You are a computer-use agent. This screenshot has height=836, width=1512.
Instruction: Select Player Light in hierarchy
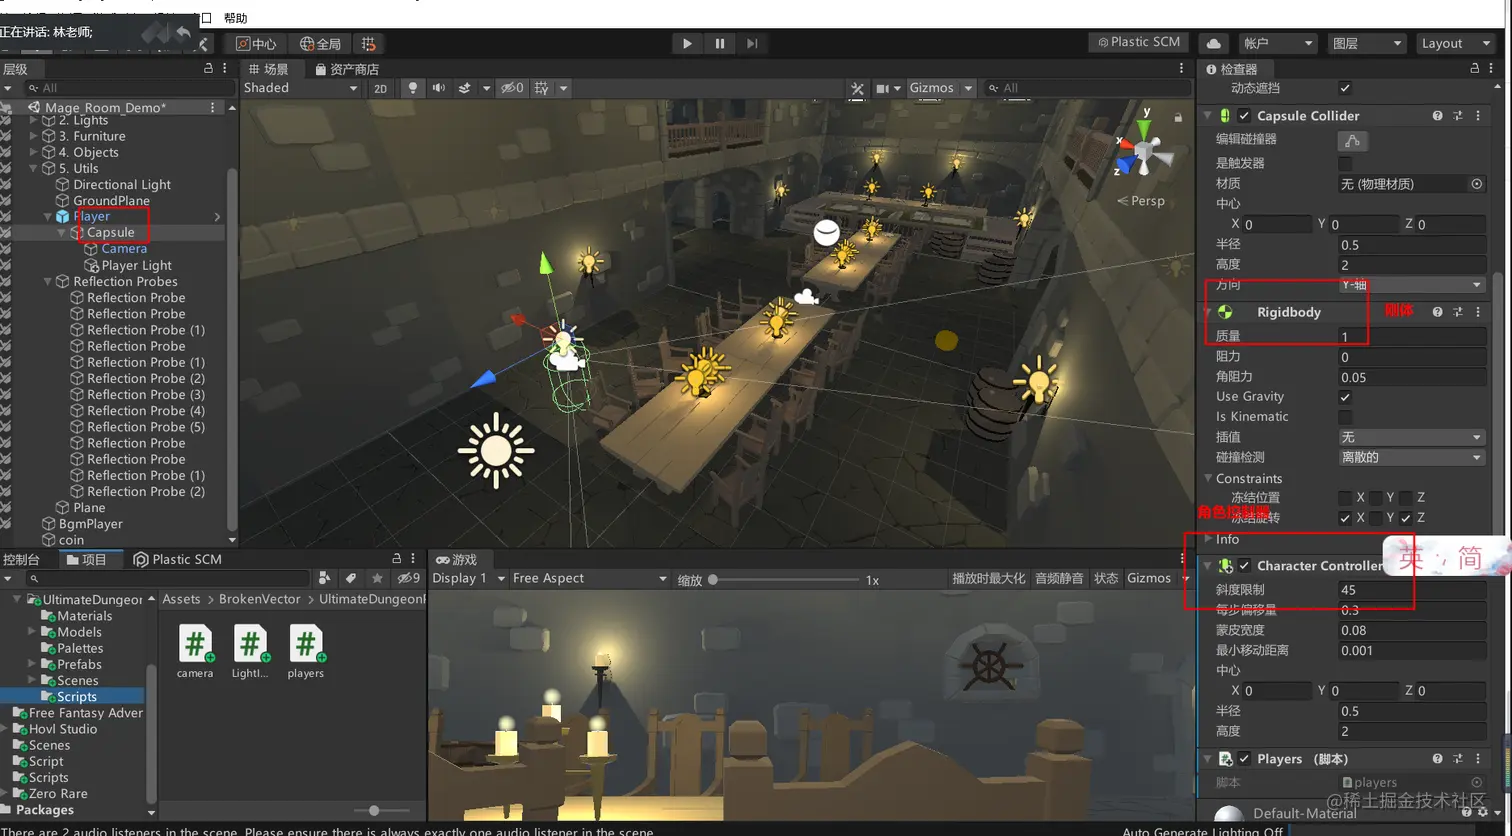coord(136,265)
